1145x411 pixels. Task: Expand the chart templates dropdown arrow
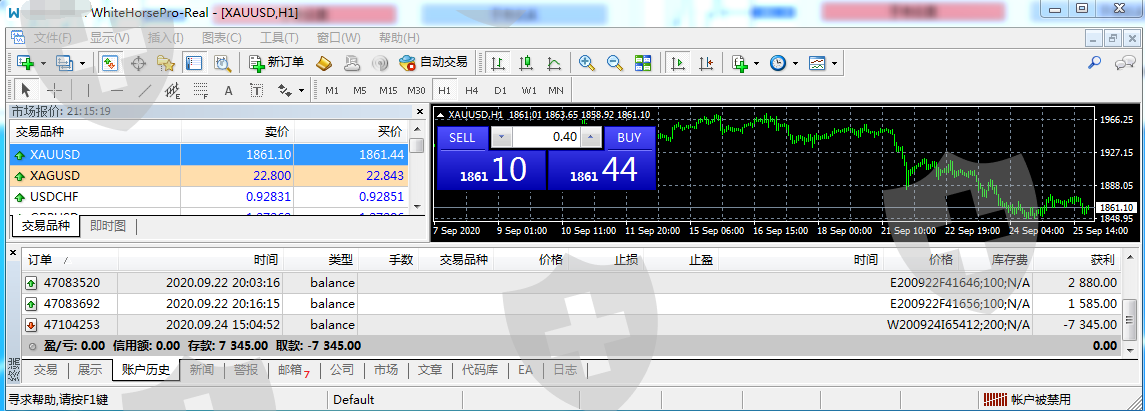click(x=834, y=62)
